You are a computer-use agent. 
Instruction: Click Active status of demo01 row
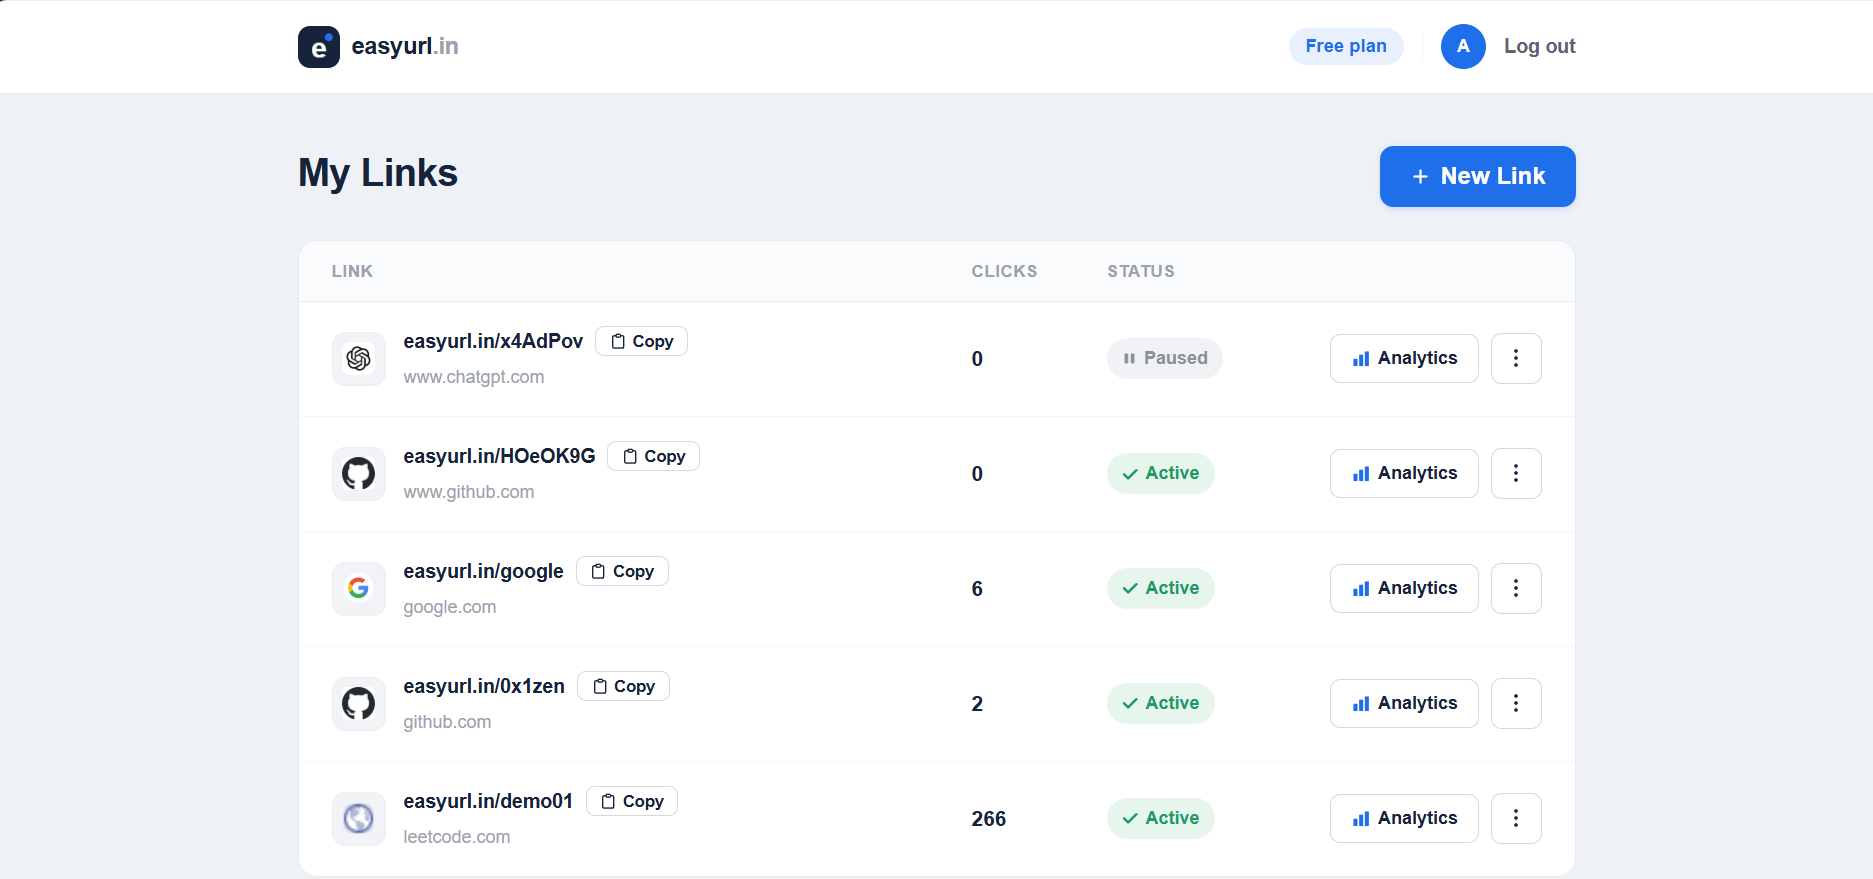point(1160,818)
